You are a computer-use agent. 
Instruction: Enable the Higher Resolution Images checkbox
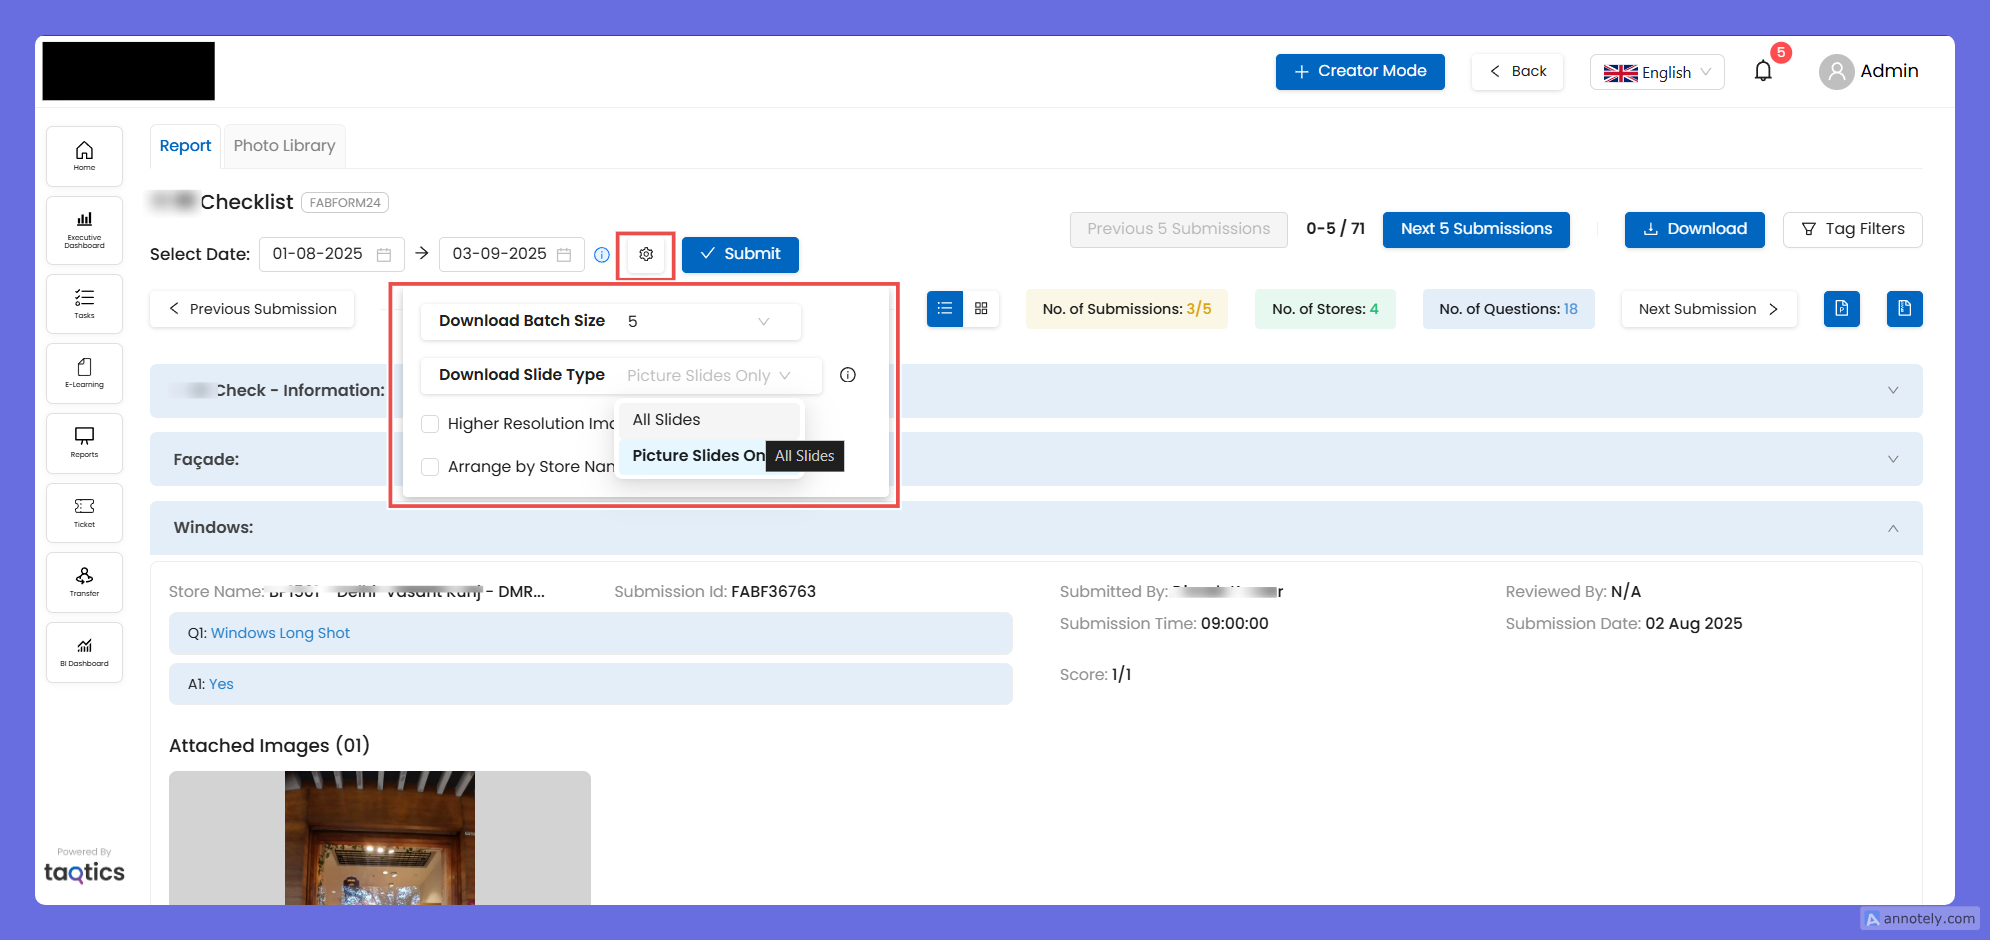[430, 424]
